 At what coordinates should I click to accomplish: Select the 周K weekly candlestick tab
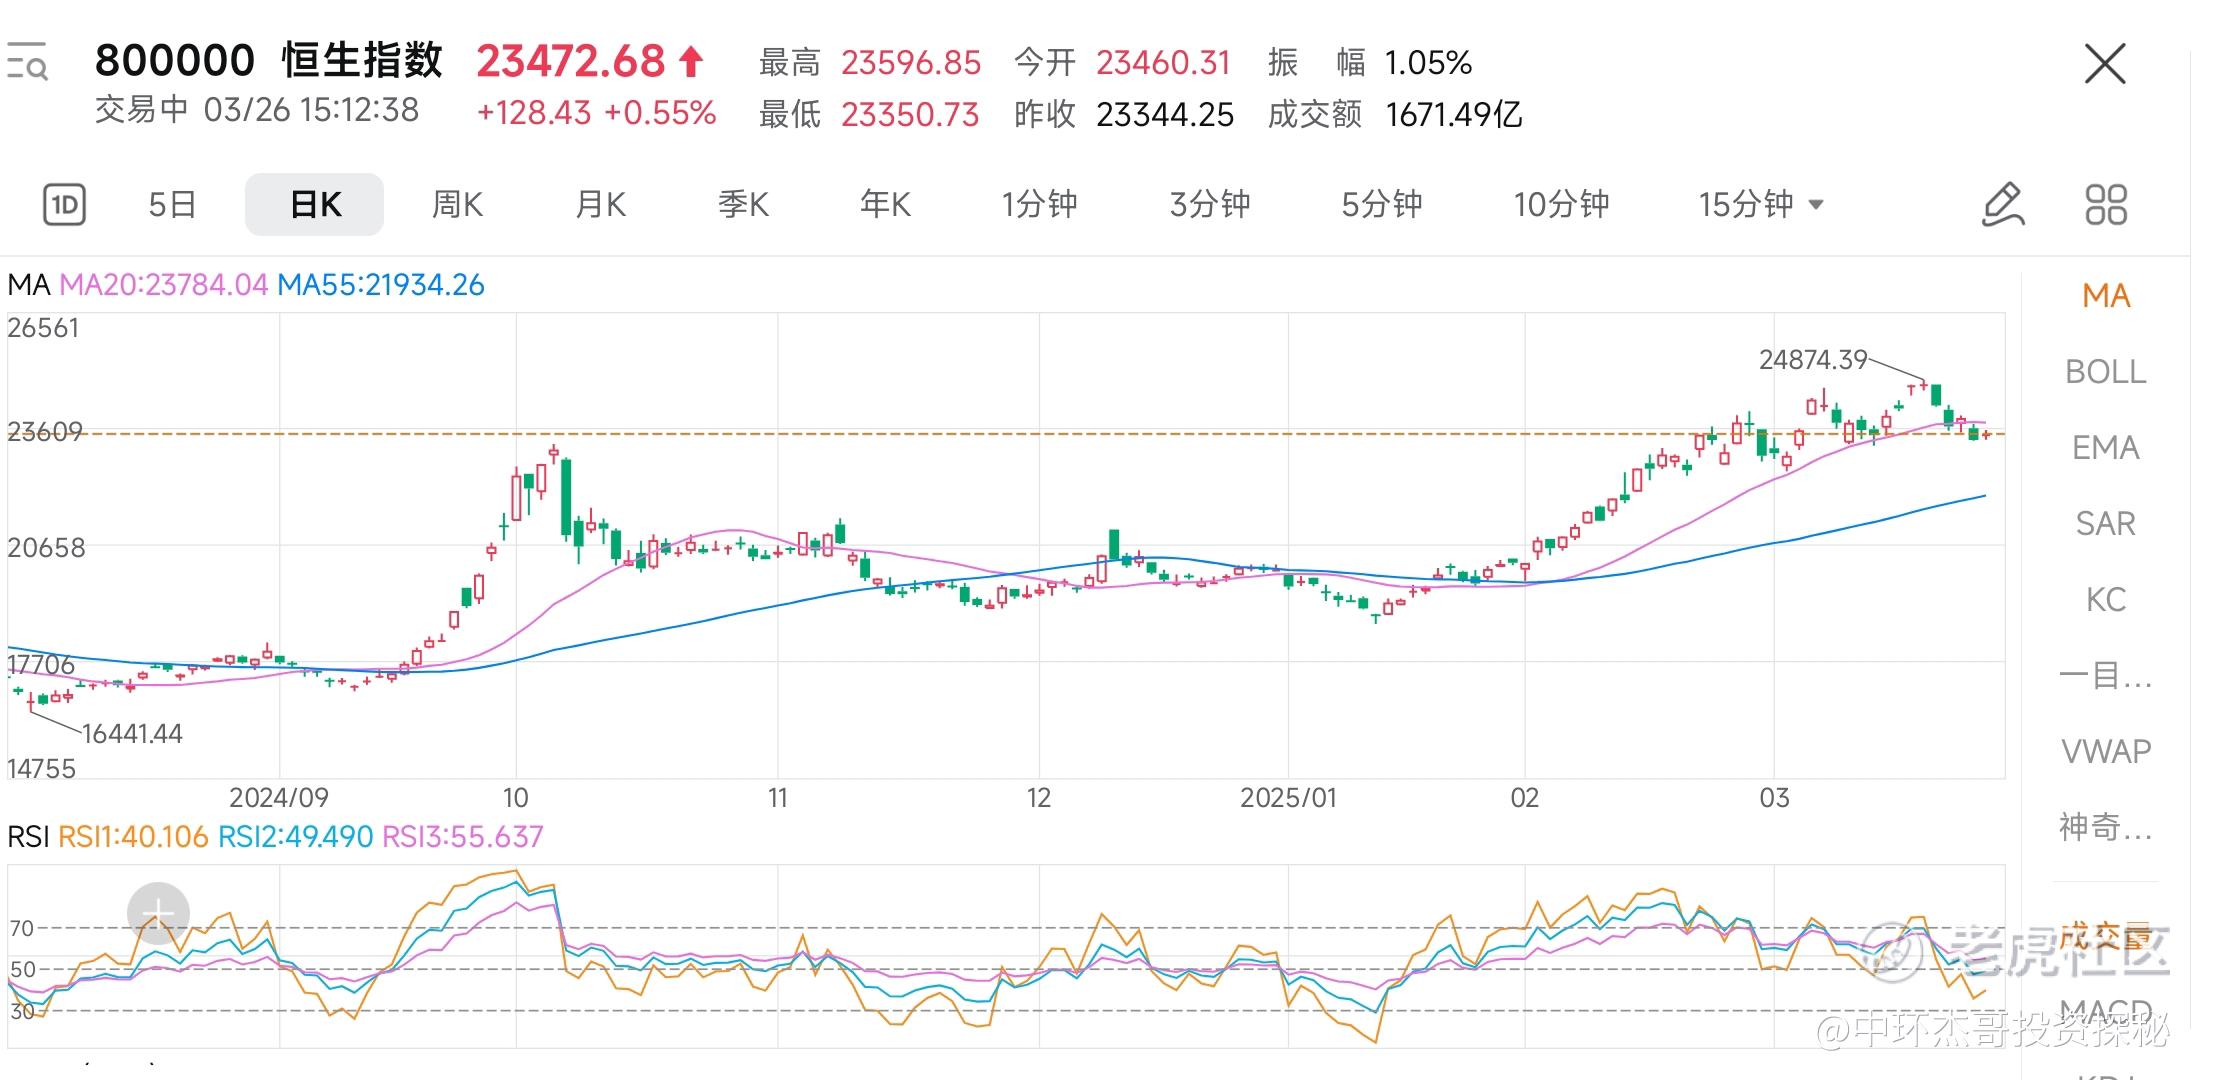457,205
